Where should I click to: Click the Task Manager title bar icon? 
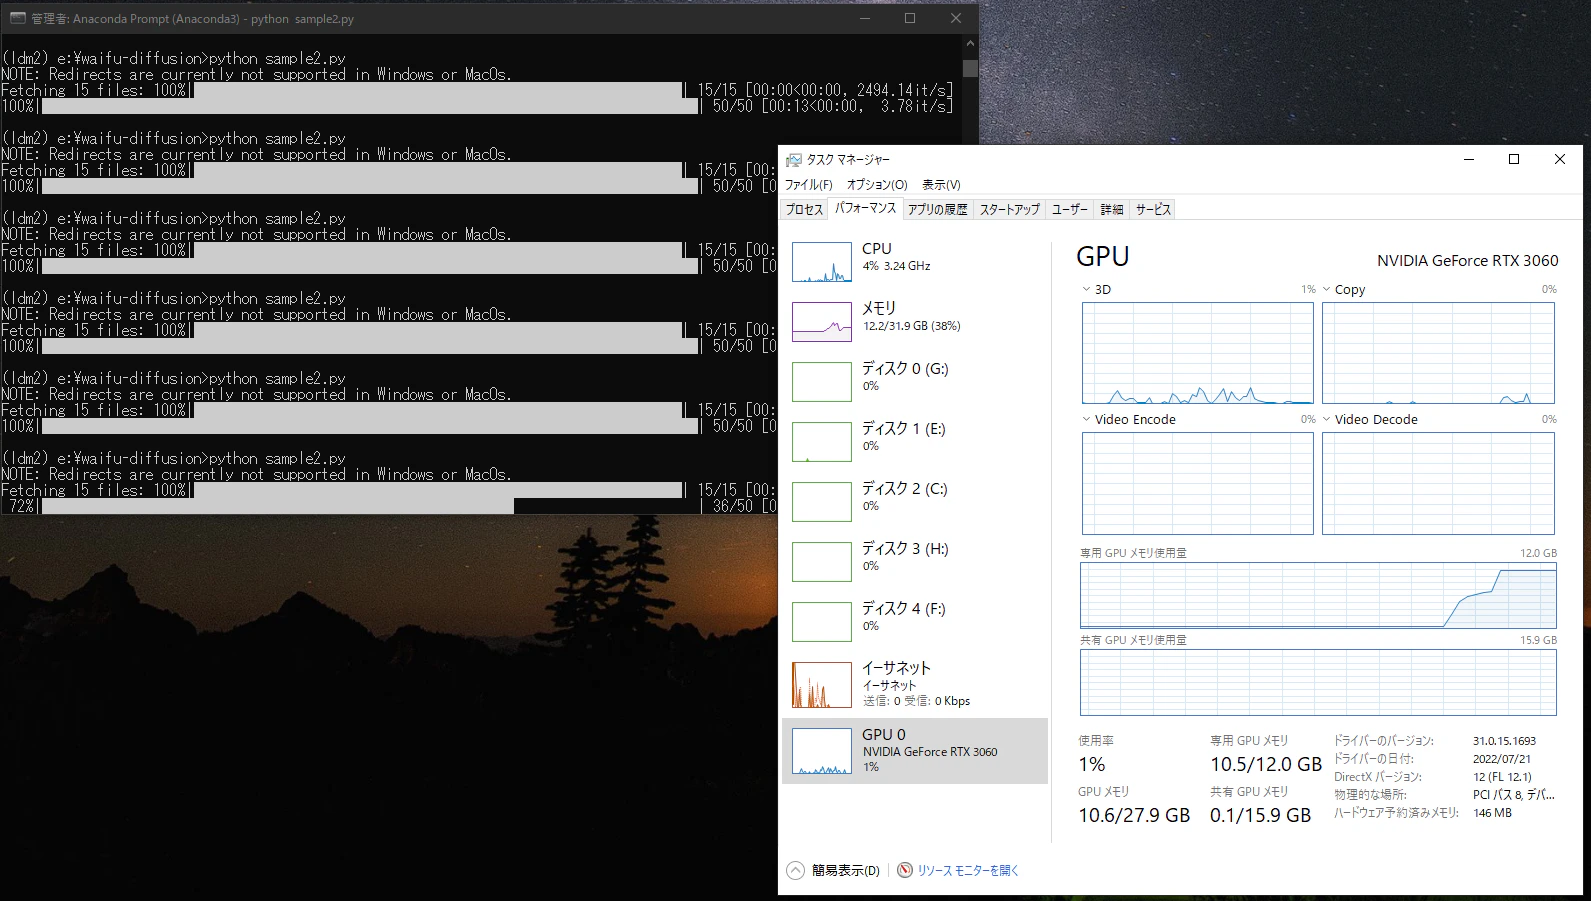794,160
